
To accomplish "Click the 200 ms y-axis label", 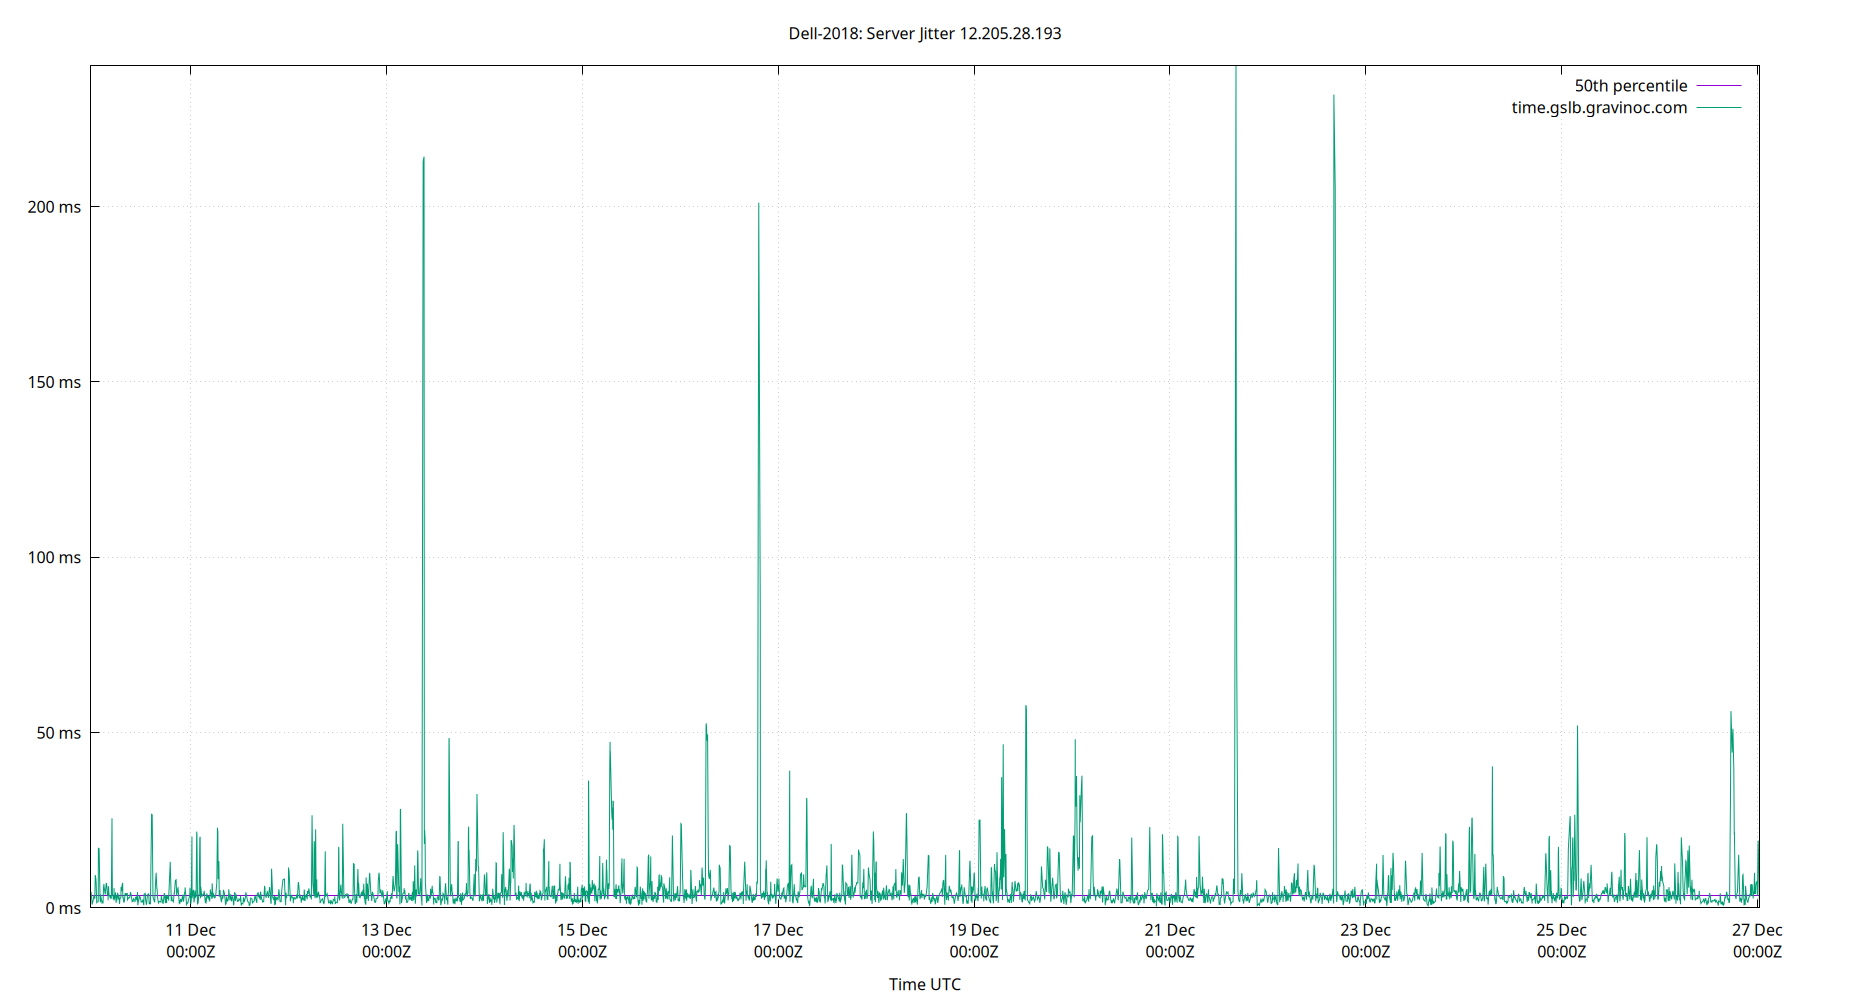I will 53,206.
